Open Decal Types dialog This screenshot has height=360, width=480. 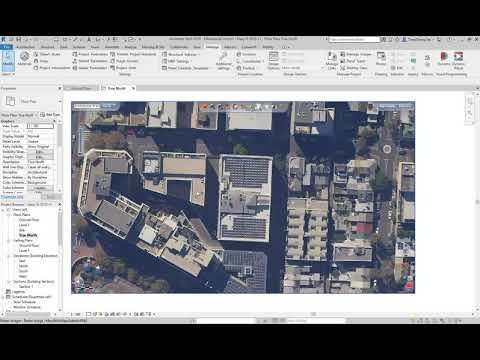click(353, 61)
